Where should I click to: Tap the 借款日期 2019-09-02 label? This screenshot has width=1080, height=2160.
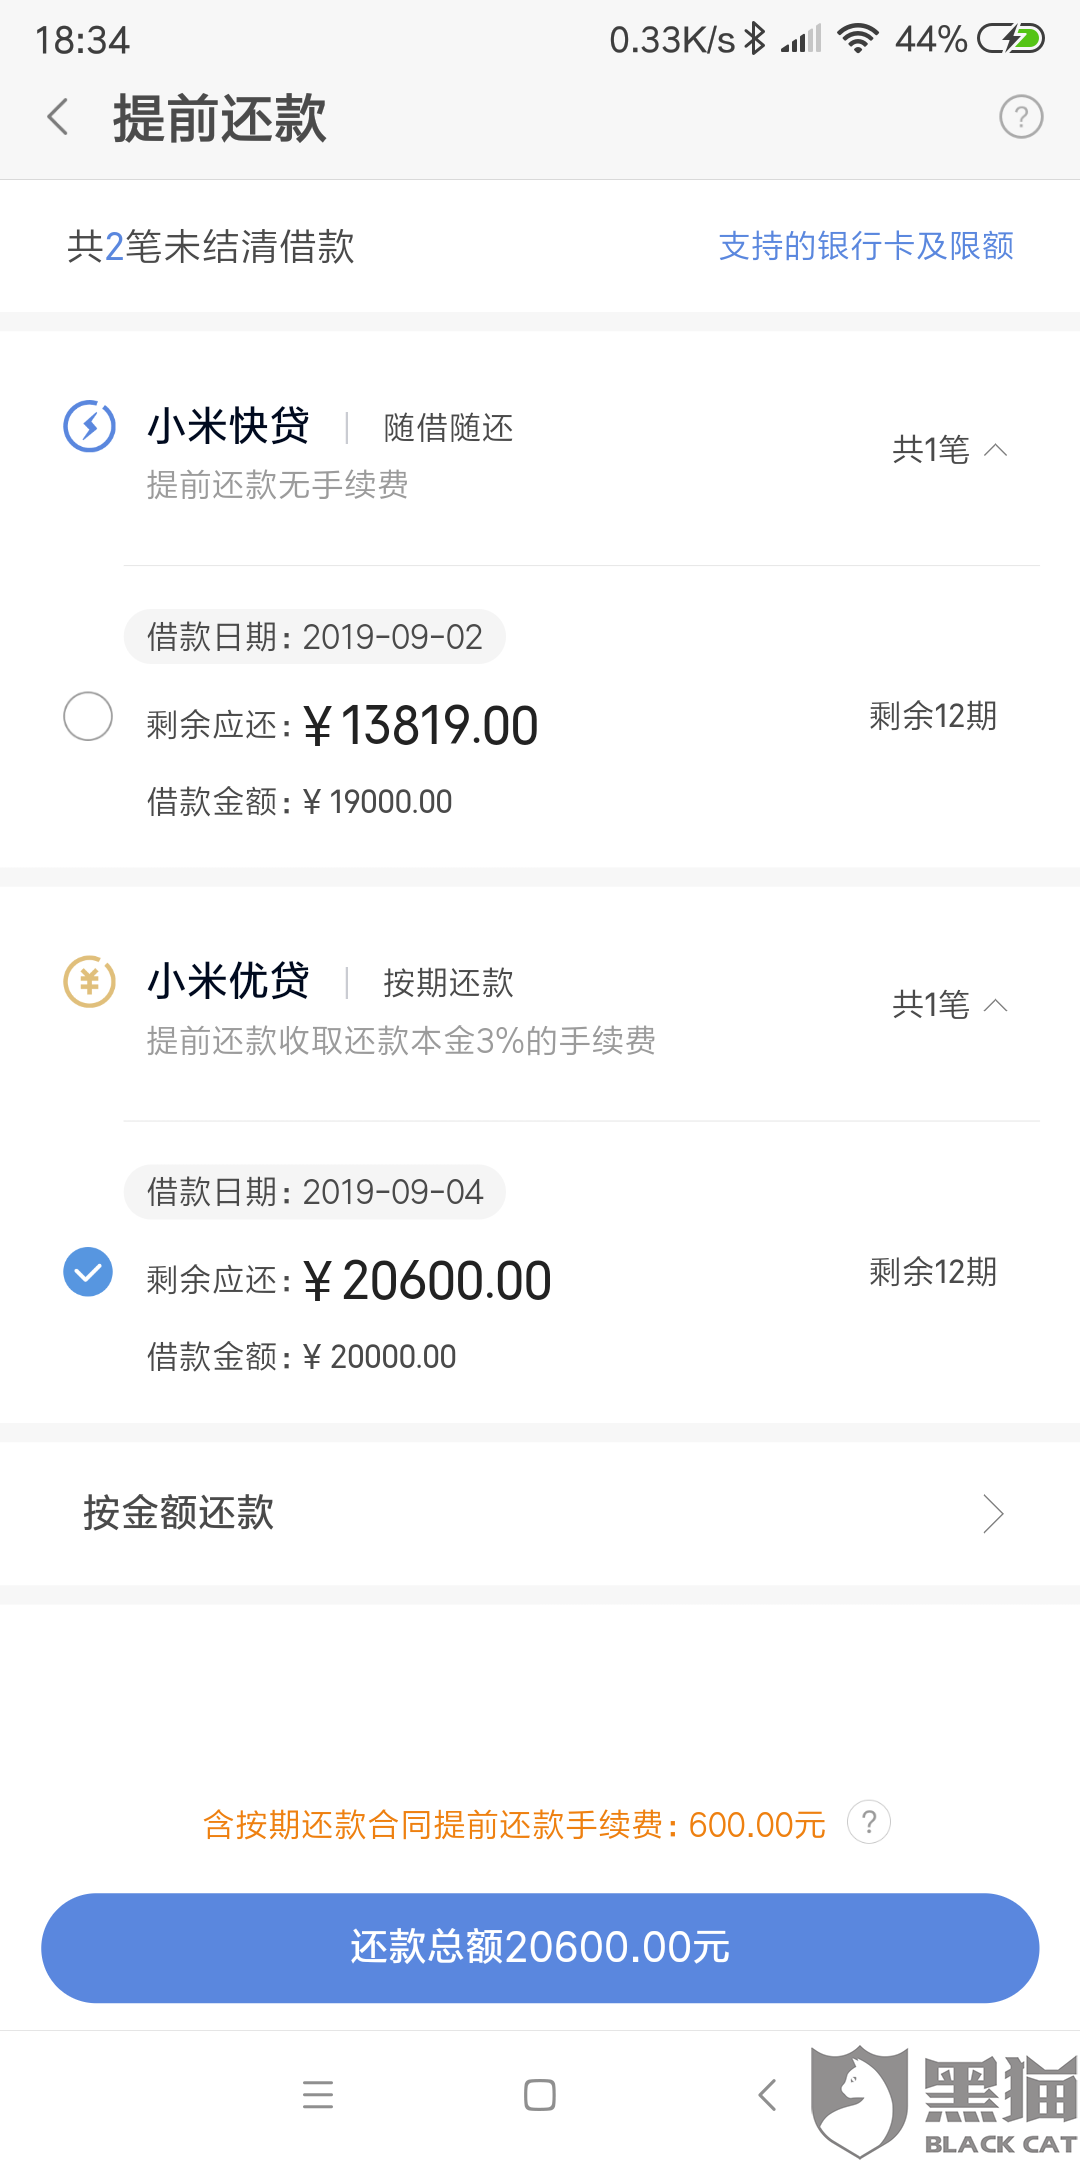pyautogui.click(x=315, y=637)
